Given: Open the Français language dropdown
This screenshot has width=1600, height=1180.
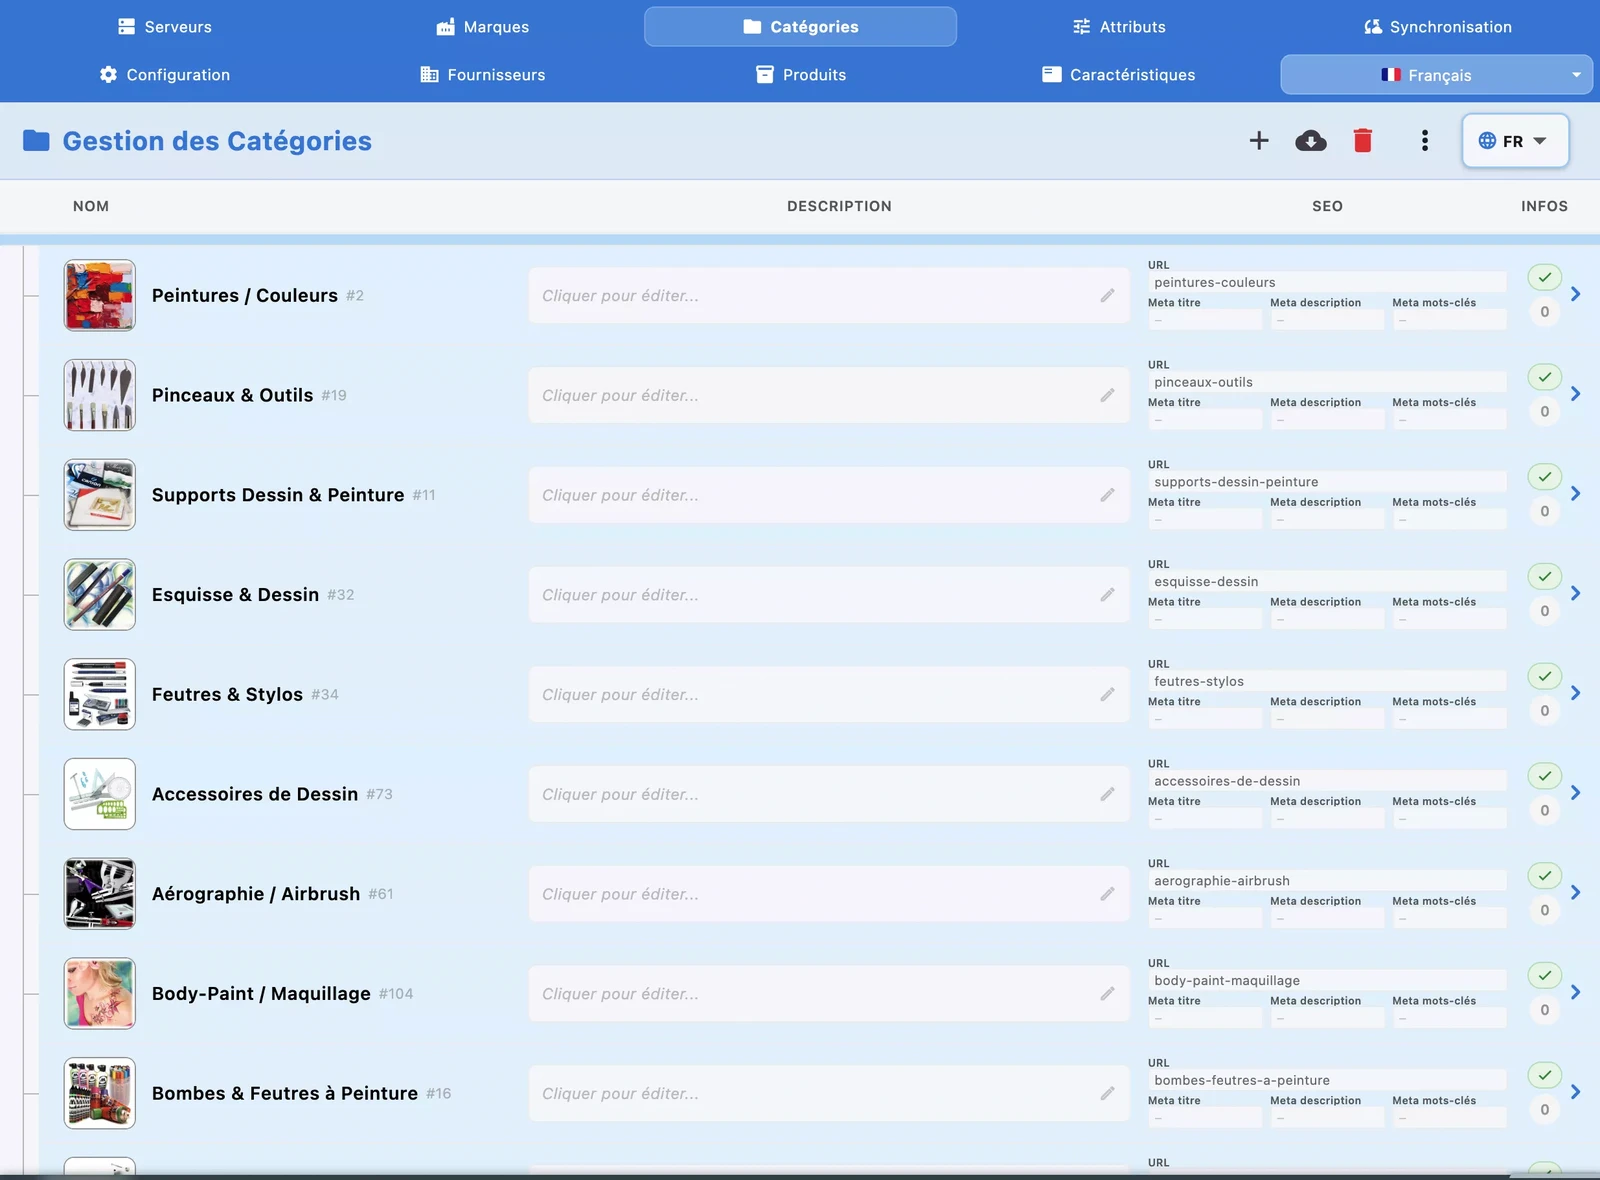Looking at the screenshot, I should (x=1436, y=75).
